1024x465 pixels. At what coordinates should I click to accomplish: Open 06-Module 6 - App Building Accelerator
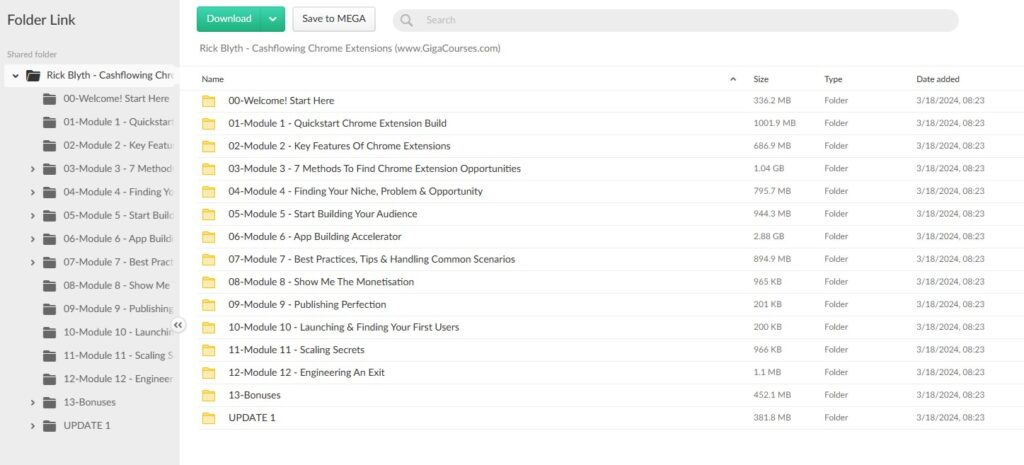(315, 237)
